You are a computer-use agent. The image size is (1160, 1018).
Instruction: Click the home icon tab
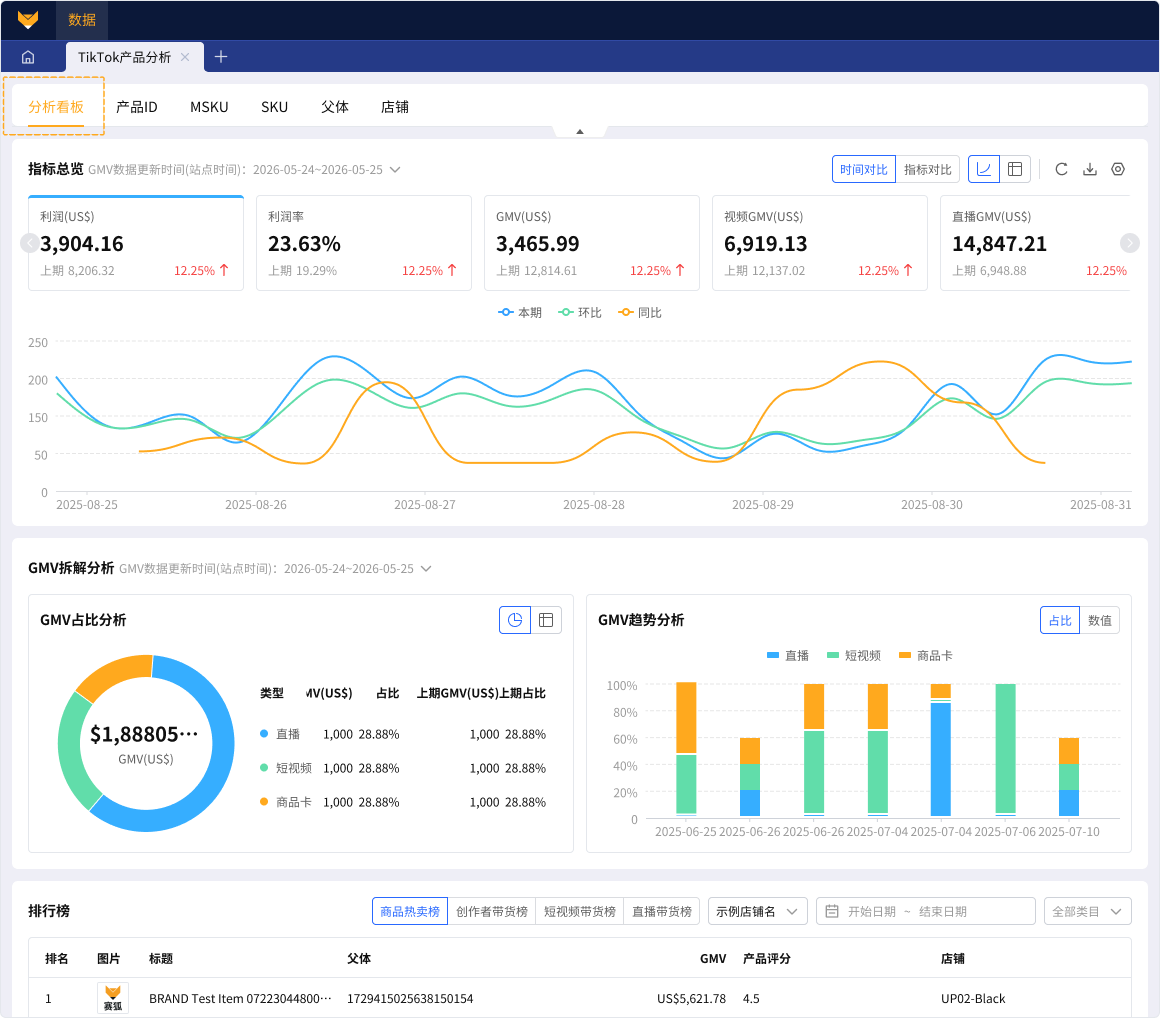click(28, 57)
